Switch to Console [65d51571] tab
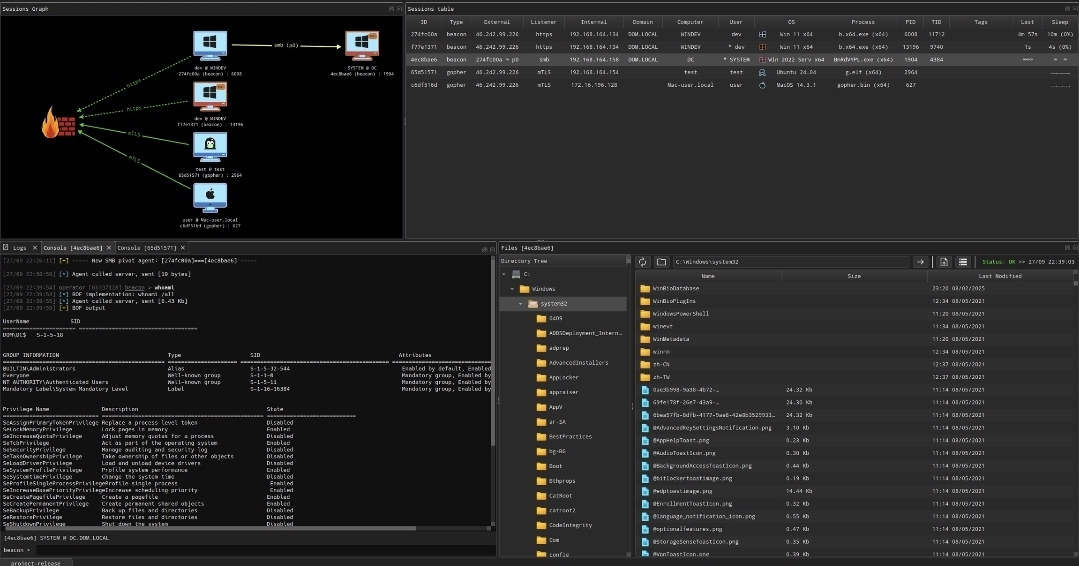The width and height of the screenshot is (1079, 566). [147, 247]
